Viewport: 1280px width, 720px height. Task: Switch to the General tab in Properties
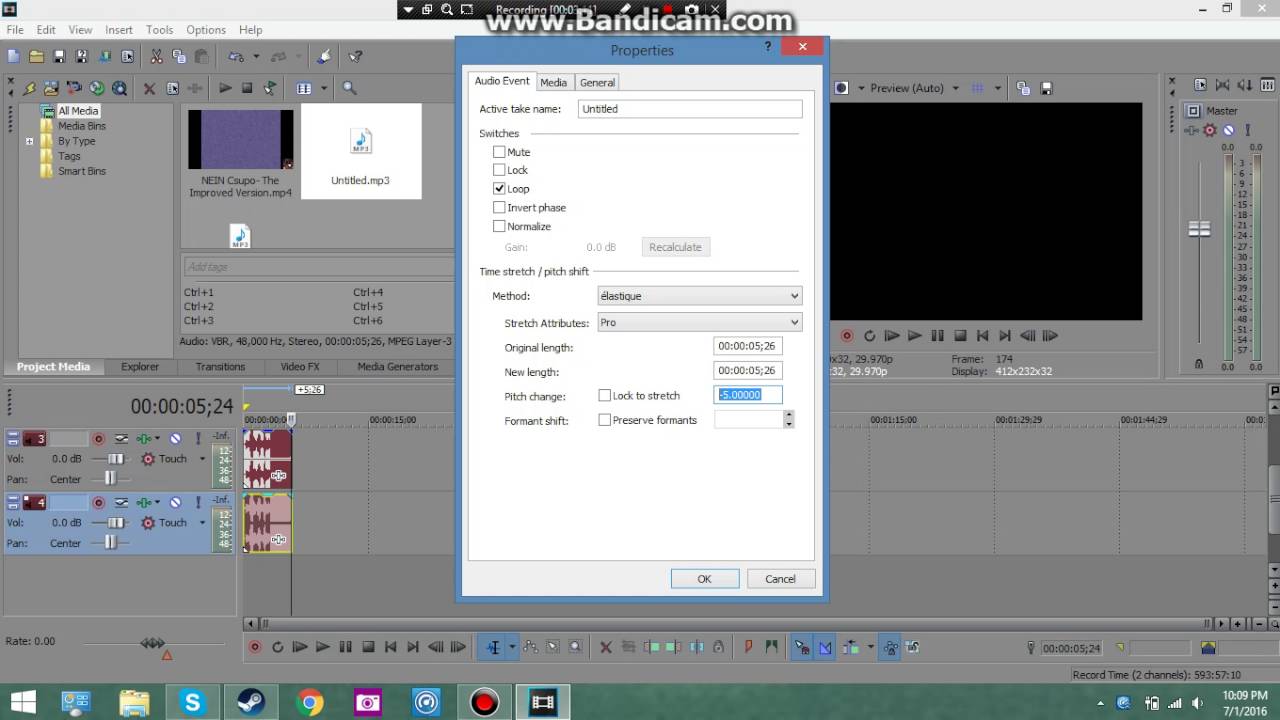pyautogui.click(x=597, y=82)
